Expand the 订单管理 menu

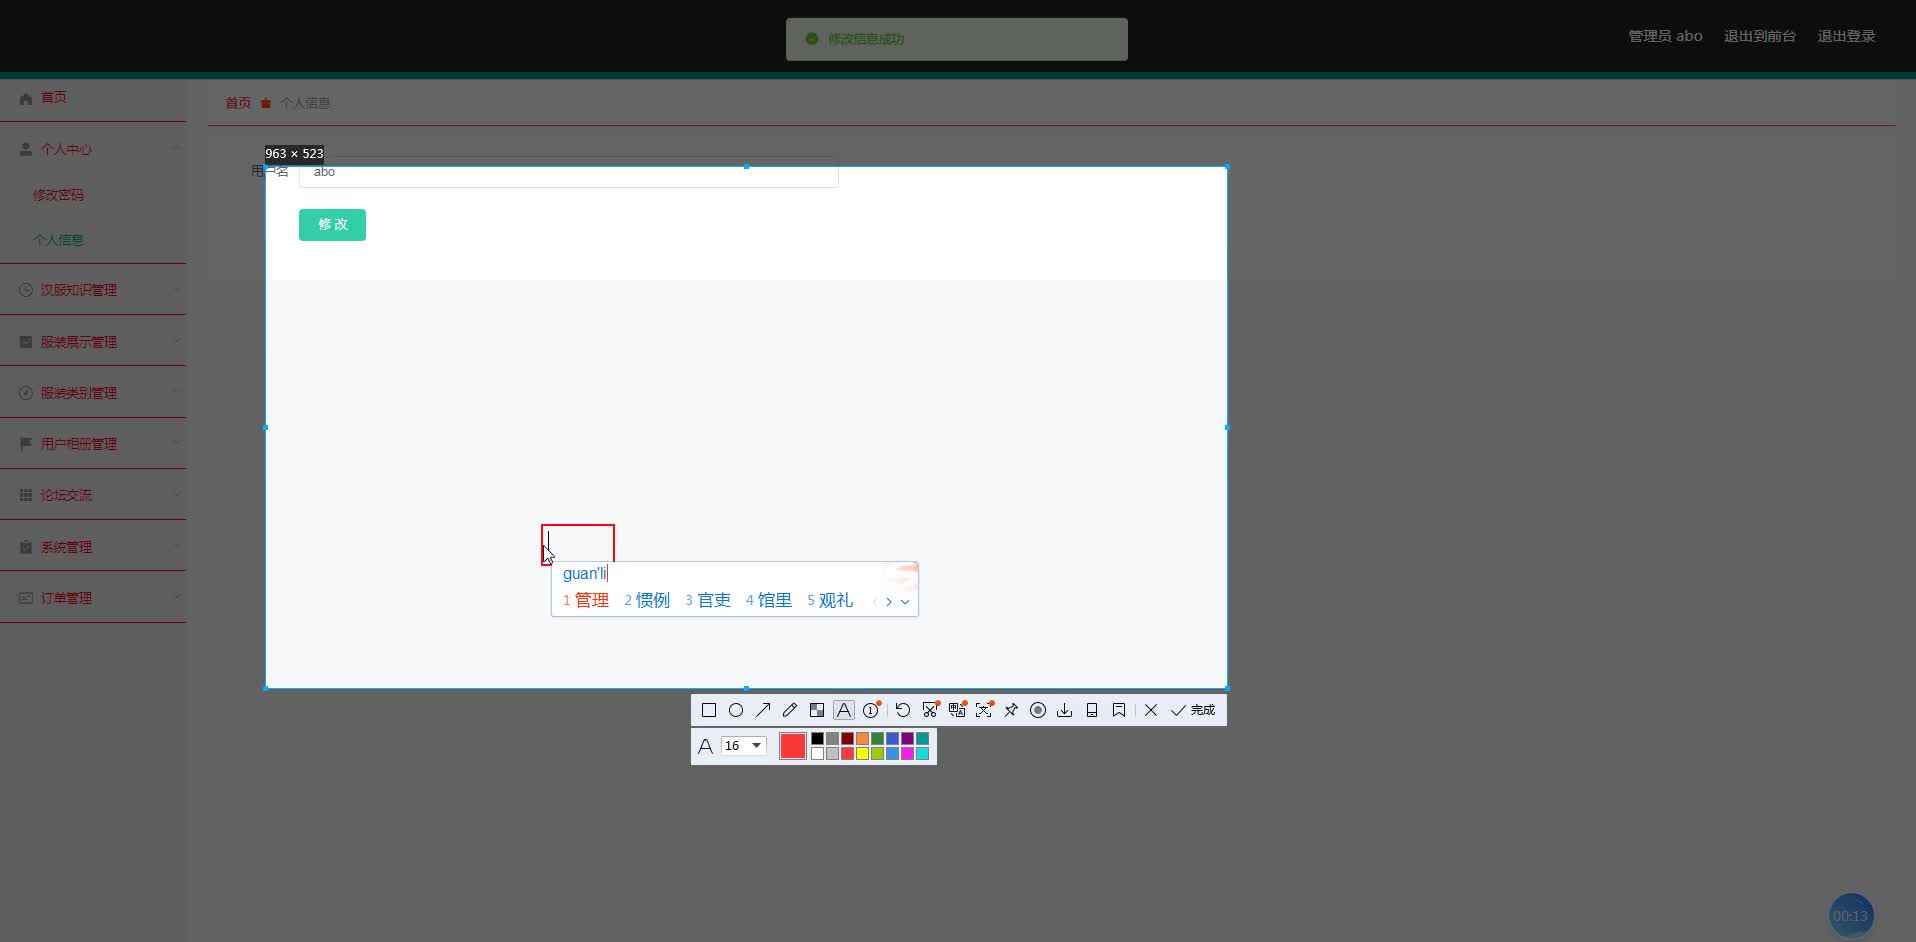click(x=93, y=598)
